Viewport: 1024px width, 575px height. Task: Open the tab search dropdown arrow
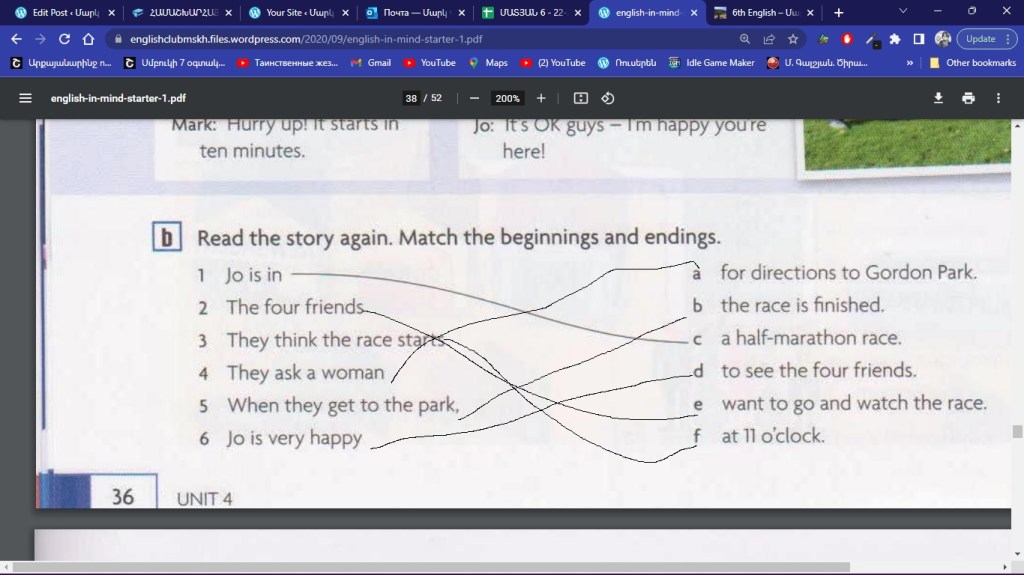click(x=903, y=12)
